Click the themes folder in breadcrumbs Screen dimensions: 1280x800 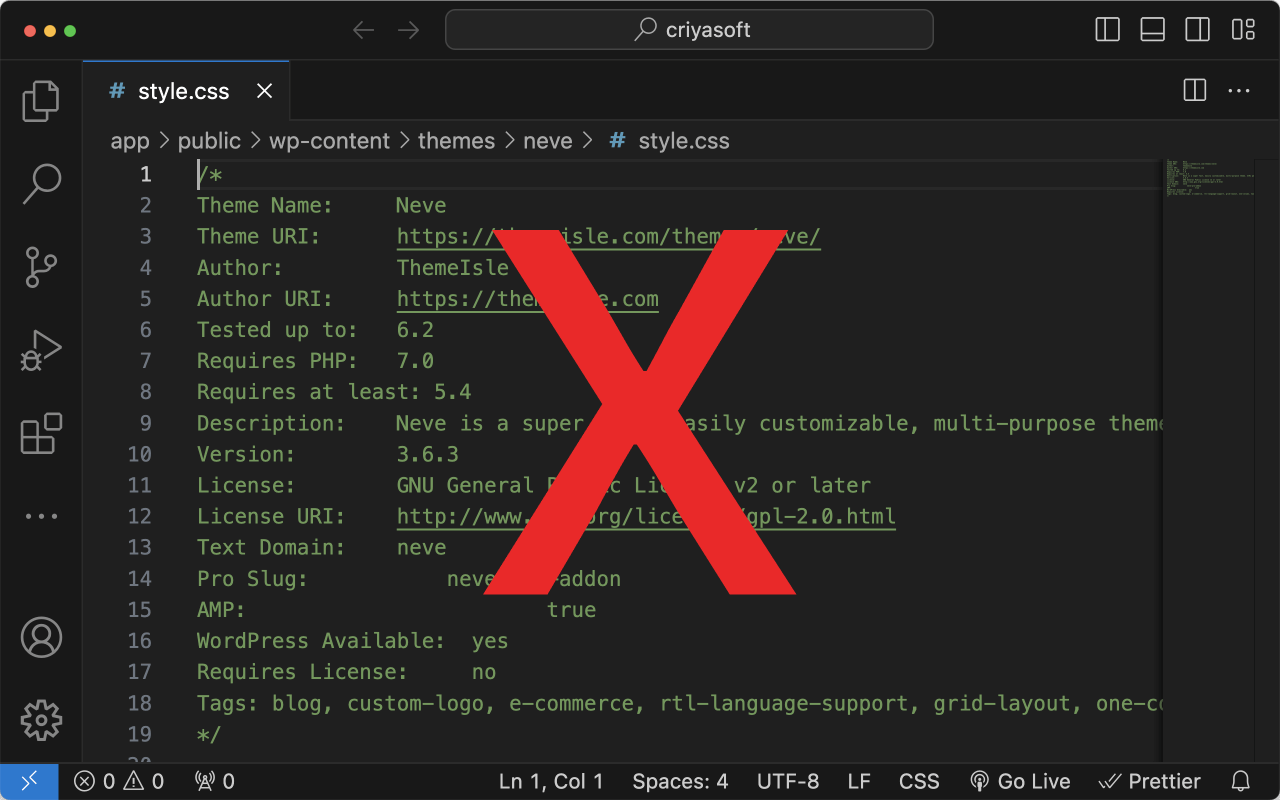tap(456, 141)
